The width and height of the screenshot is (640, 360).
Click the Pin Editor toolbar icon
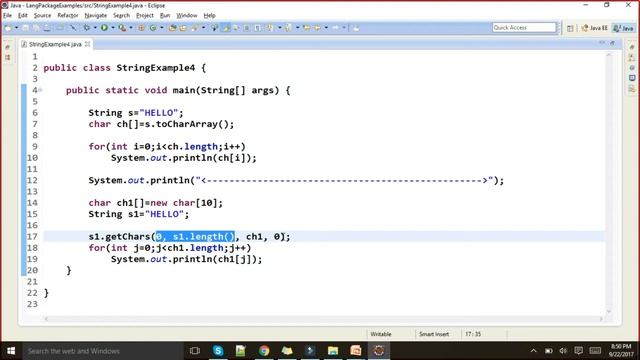pos(356,28)
